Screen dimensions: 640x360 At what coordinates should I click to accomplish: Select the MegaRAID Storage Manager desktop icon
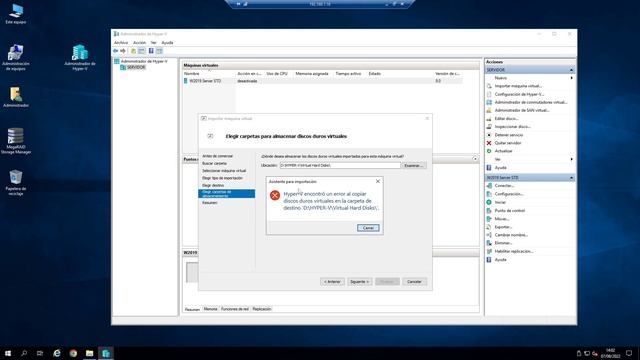(16, 141)
